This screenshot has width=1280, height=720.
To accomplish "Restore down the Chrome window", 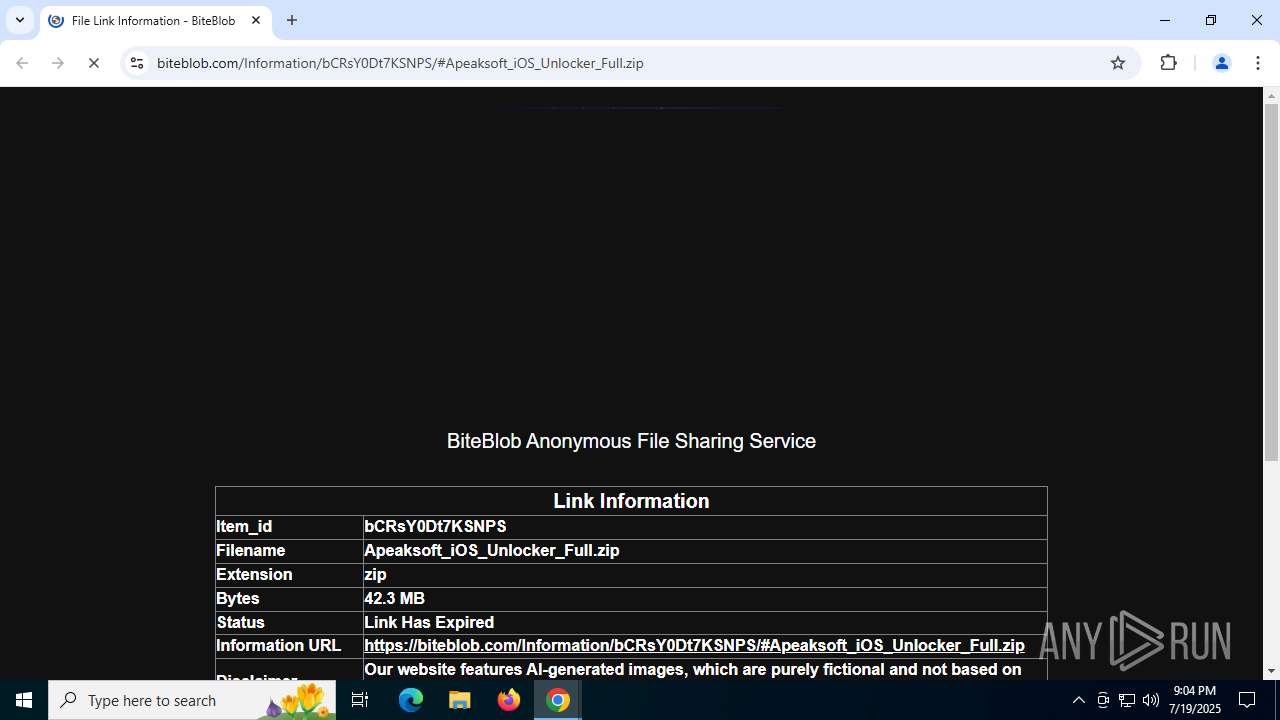I will (x=1211, y=20).
